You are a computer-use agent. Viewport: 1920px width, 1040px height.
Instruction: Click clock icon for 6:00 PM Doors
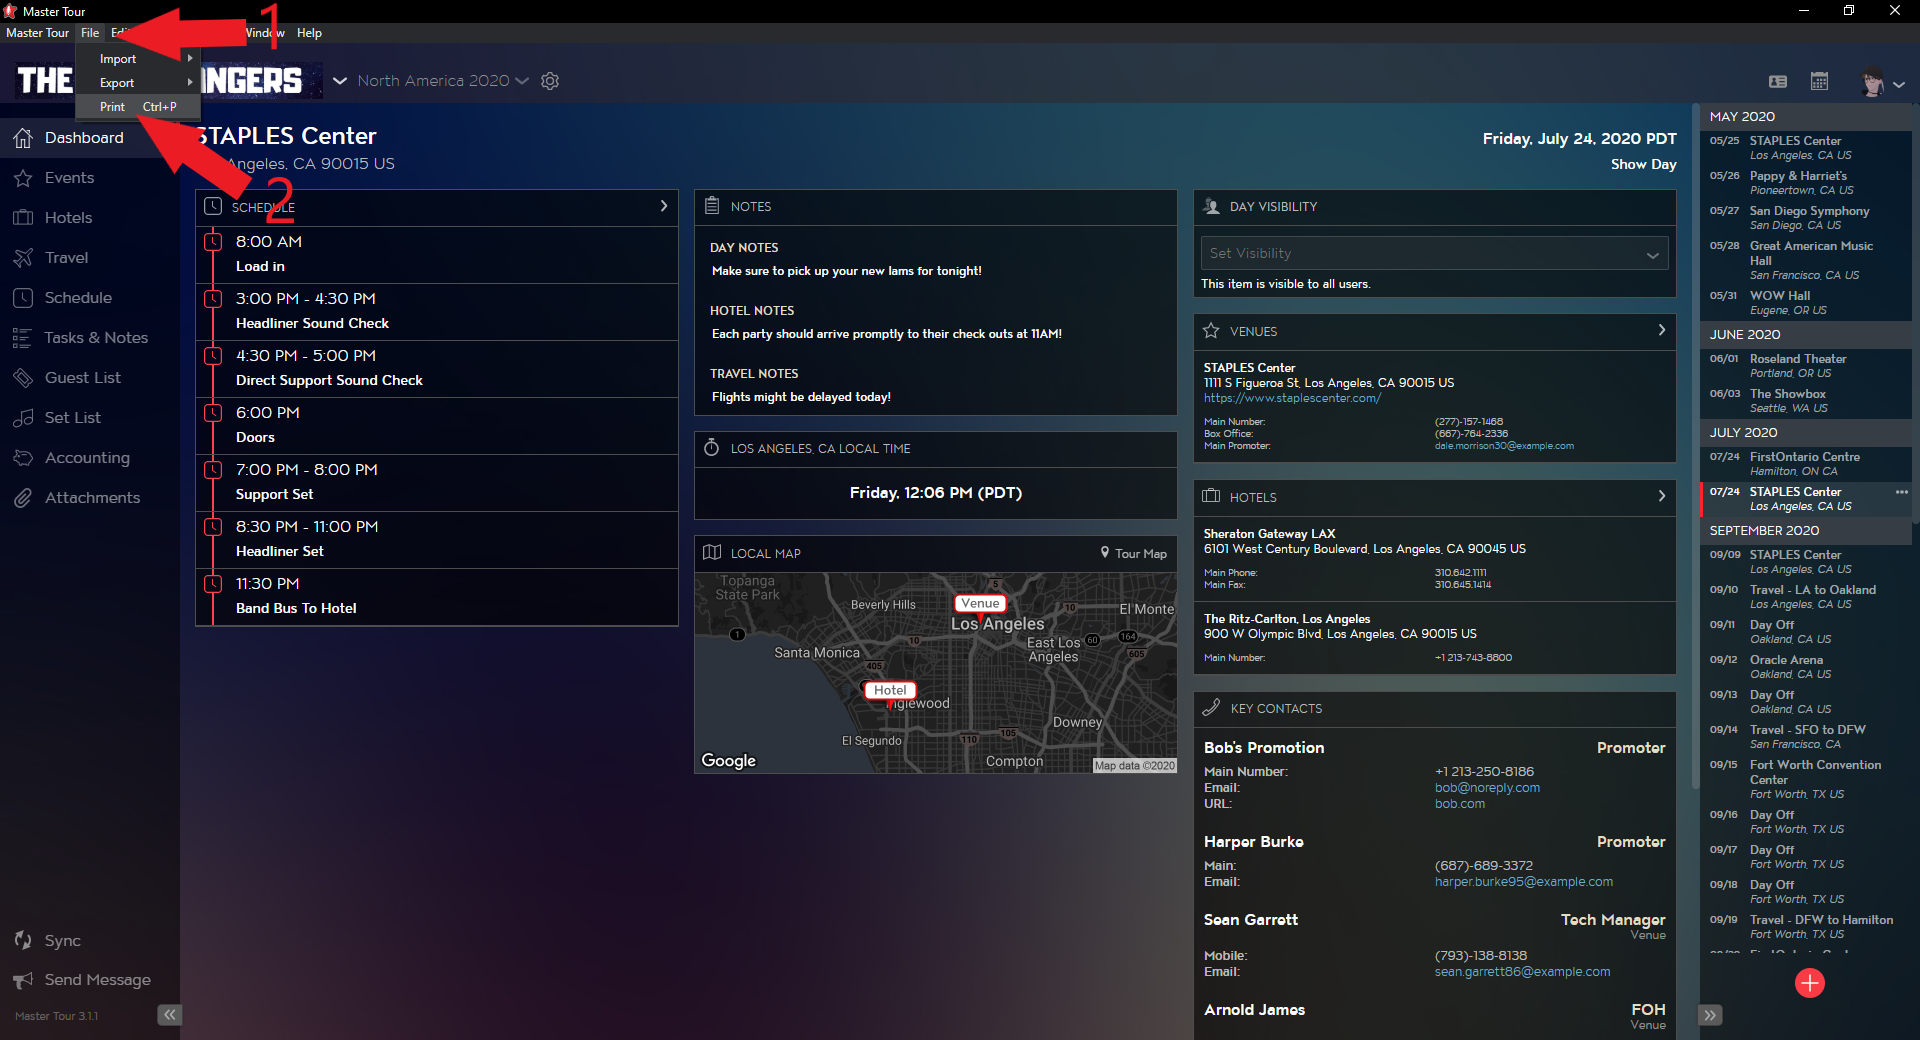point(213,413)
